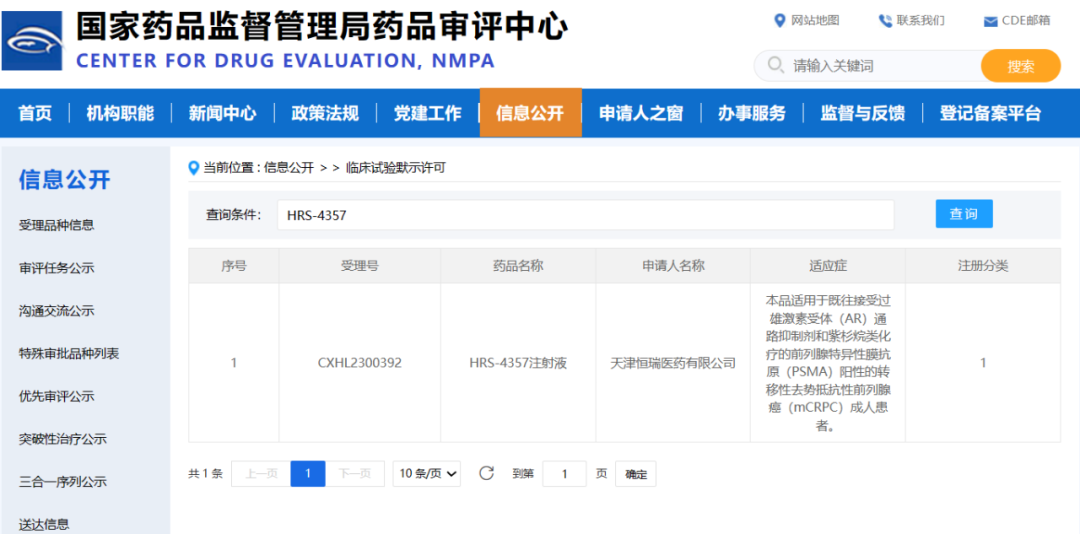Open the 登记备案平台 menu
This screenshot has height=534, width=1080.
[x=990, y=113]
